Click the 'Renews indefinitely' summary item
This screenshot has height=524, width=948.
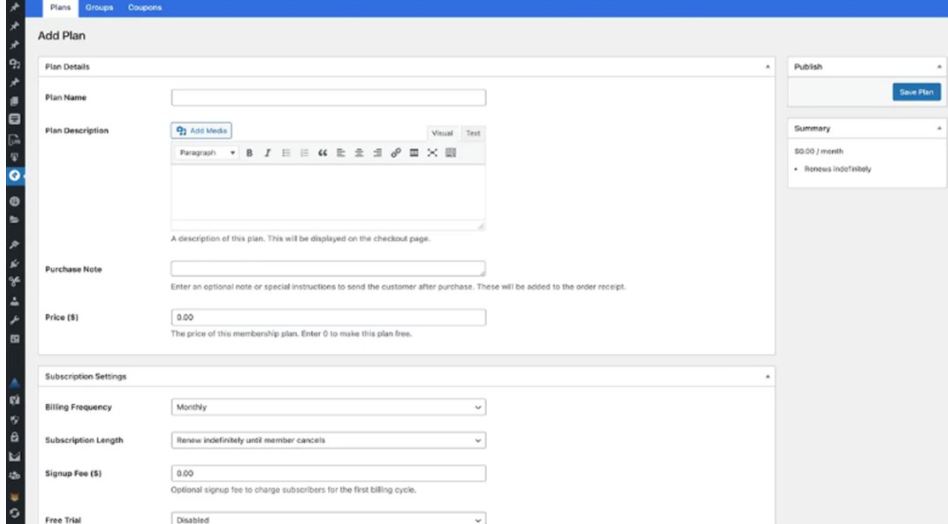point(837,169)
